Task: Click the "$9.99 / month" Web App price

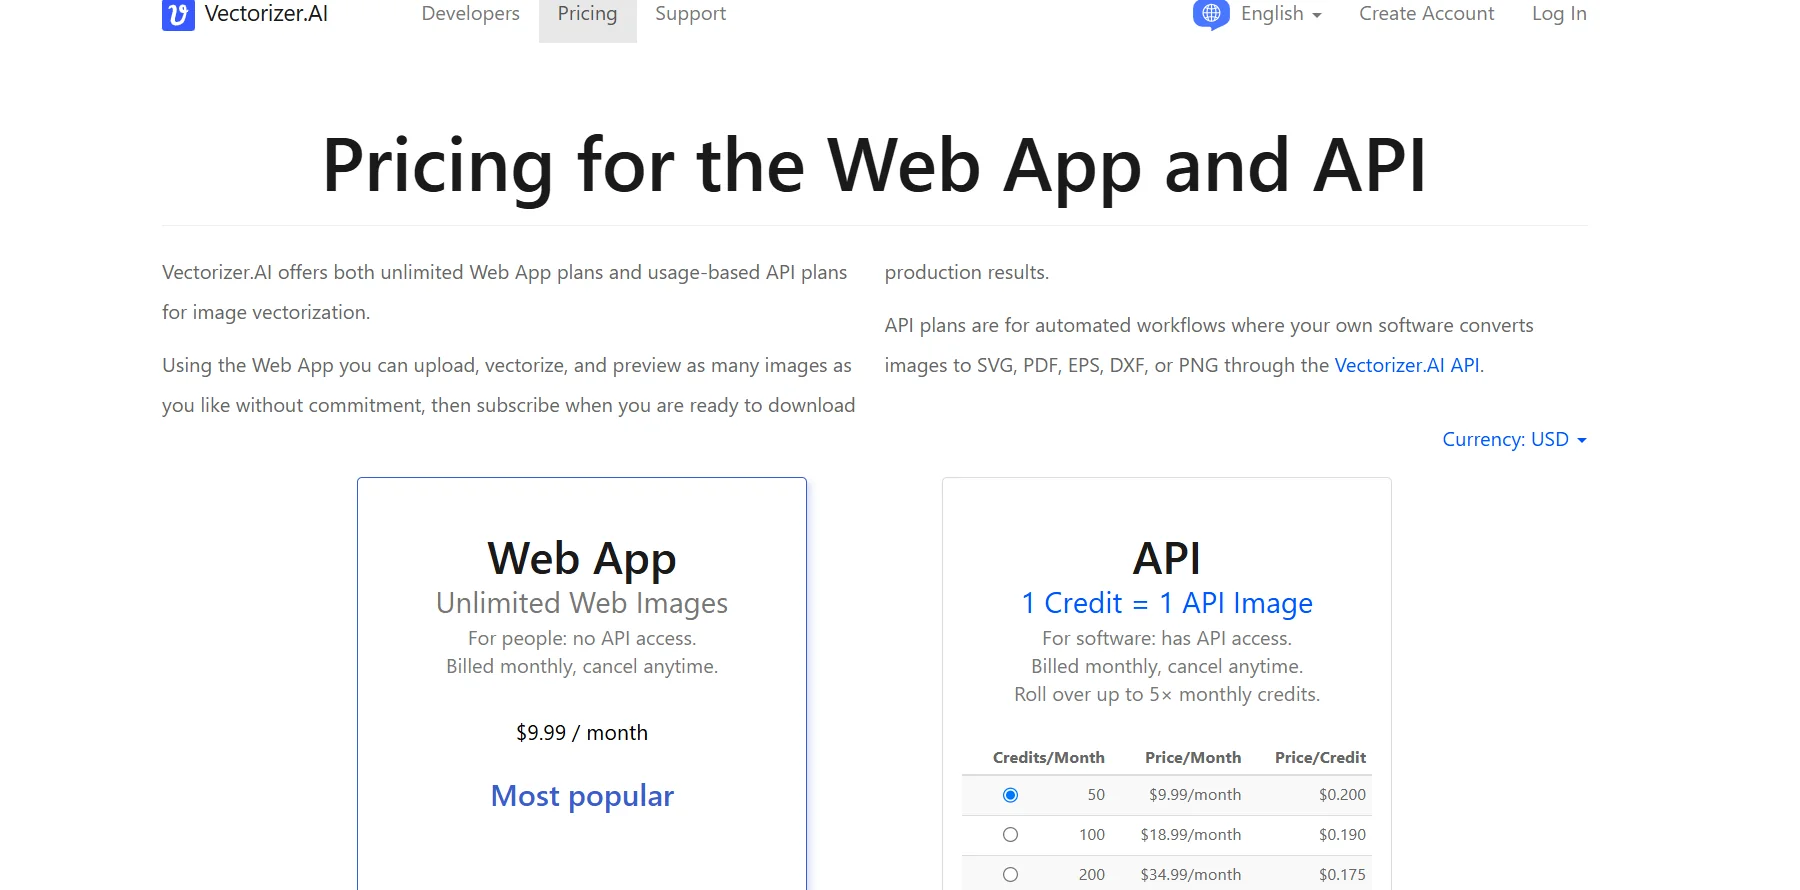Action: pos(582,733)
